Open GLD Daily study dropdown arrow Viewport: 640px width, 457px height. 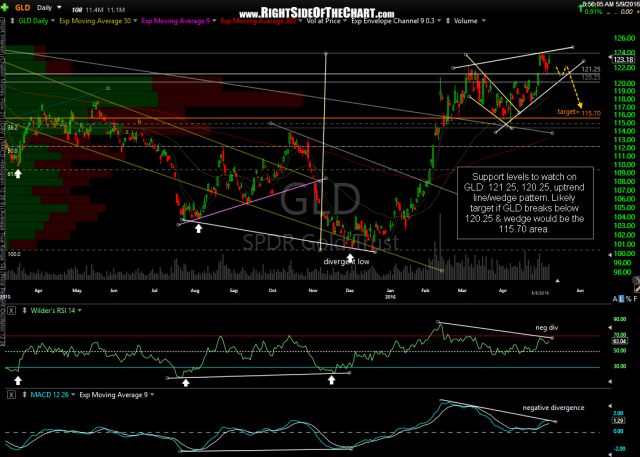(x=52, y=21)
